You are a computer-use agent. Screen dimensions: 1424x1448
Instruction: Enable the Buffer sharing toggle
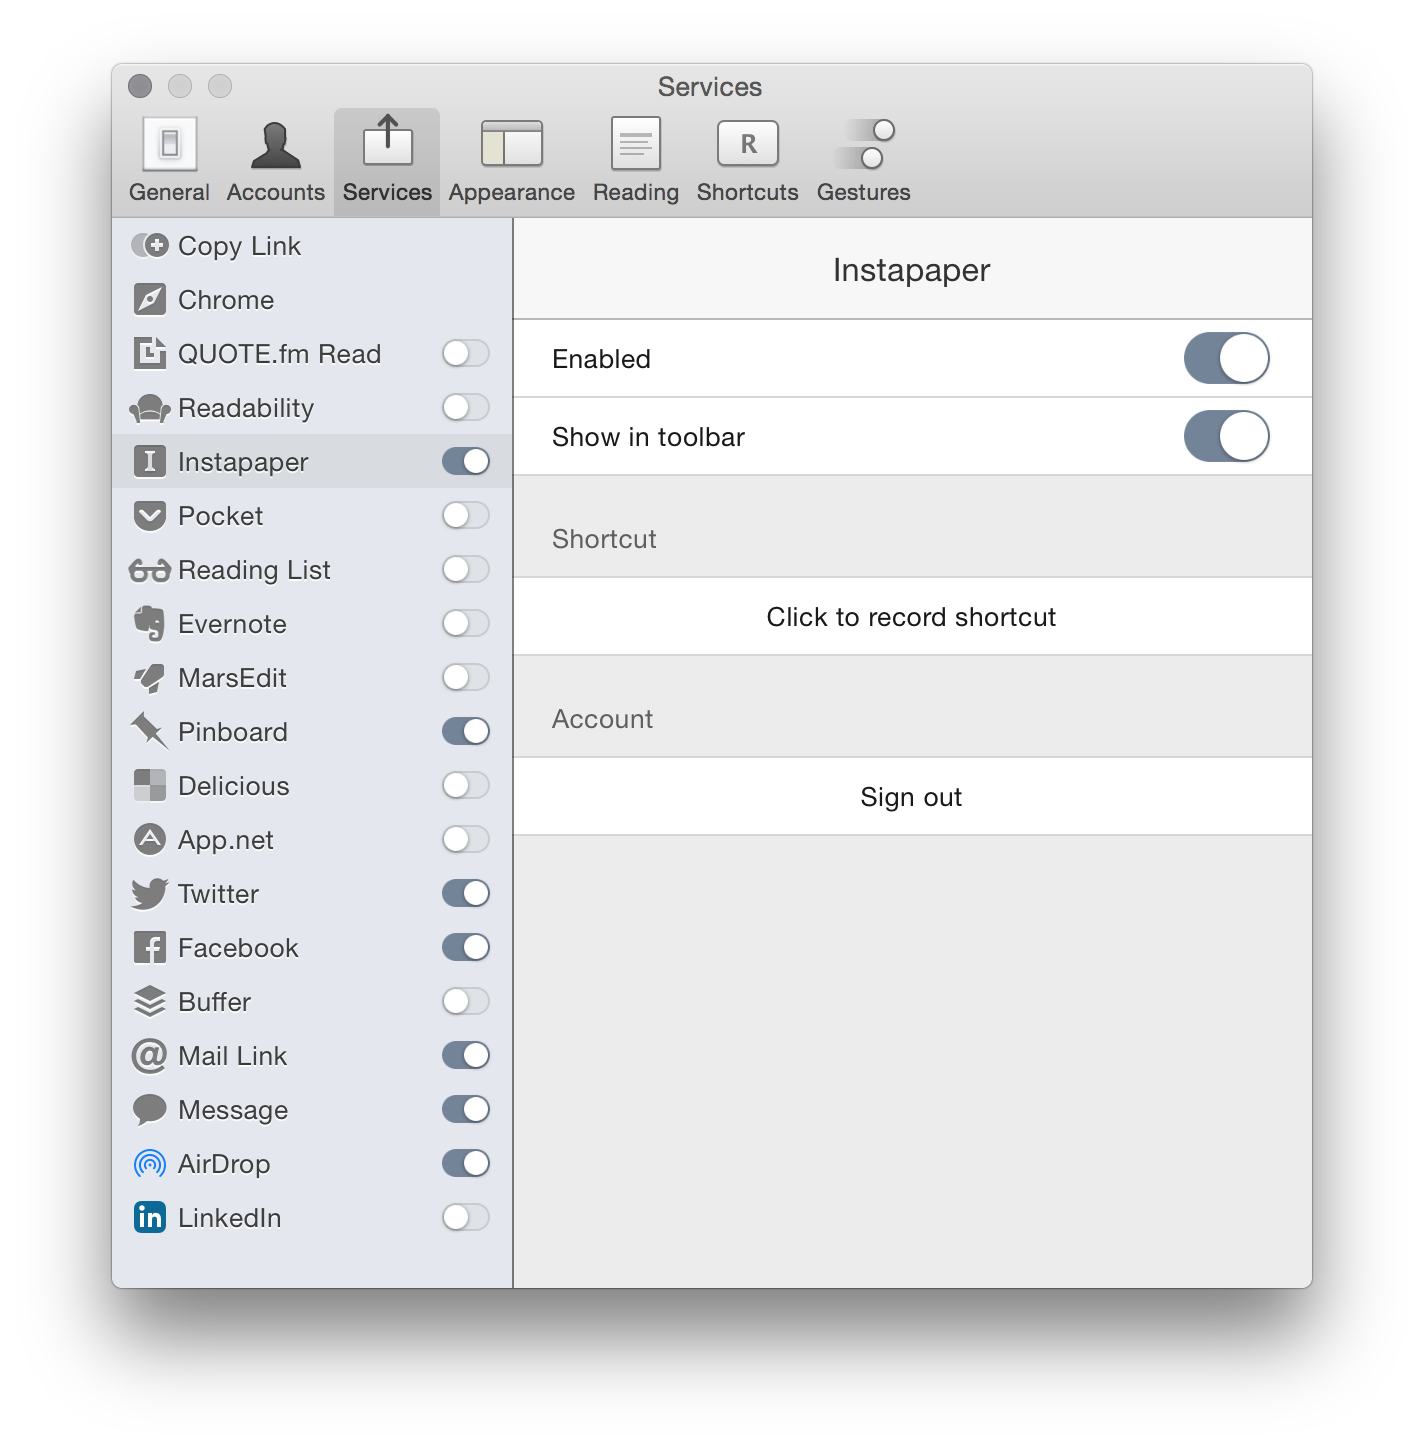tap(466, 1001)
